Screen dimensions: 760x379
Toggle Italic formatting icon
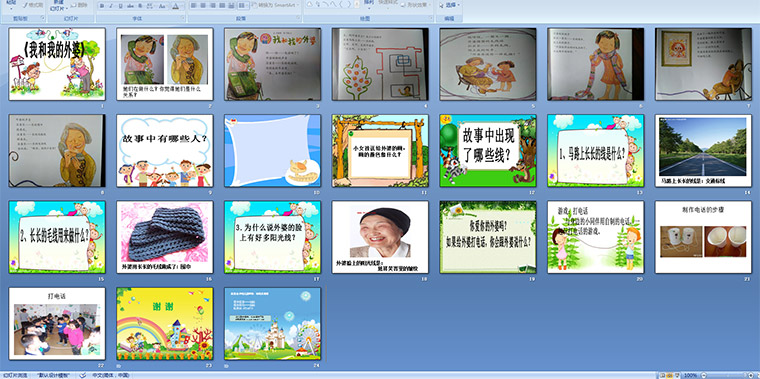tap(111, 6)
